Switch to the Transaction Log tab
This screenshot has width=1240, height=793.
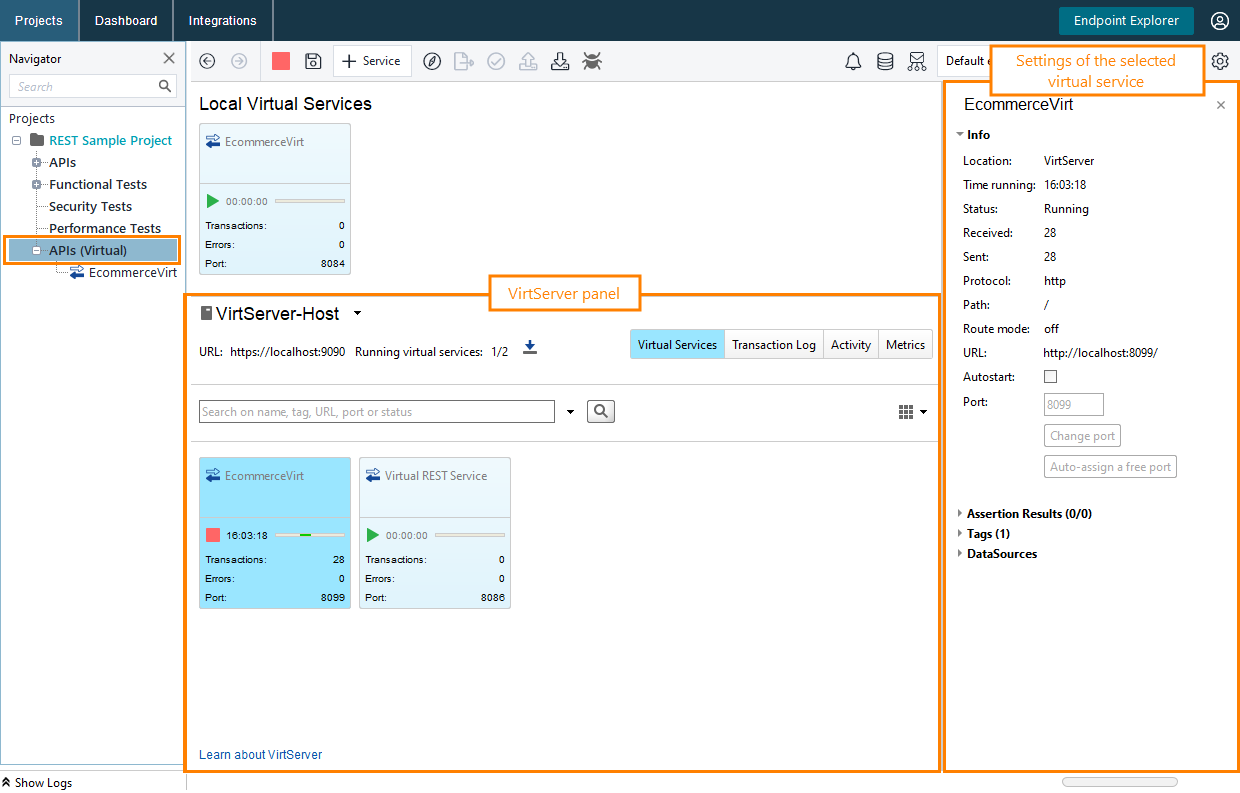tap(773, 345)
